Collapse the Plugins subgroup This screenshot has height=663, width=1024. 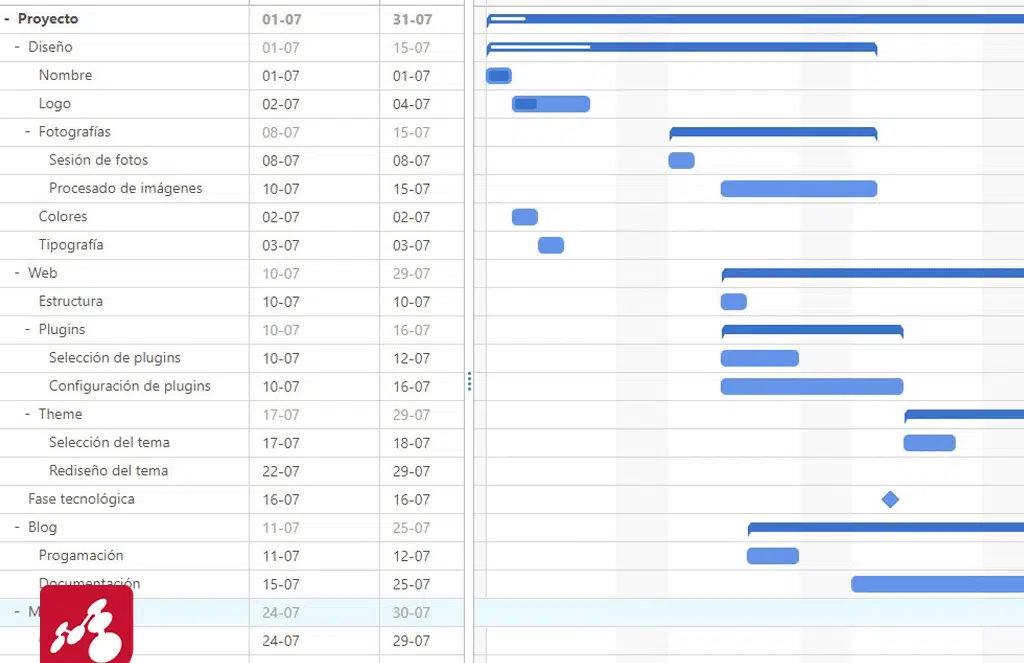pos(28,329)
